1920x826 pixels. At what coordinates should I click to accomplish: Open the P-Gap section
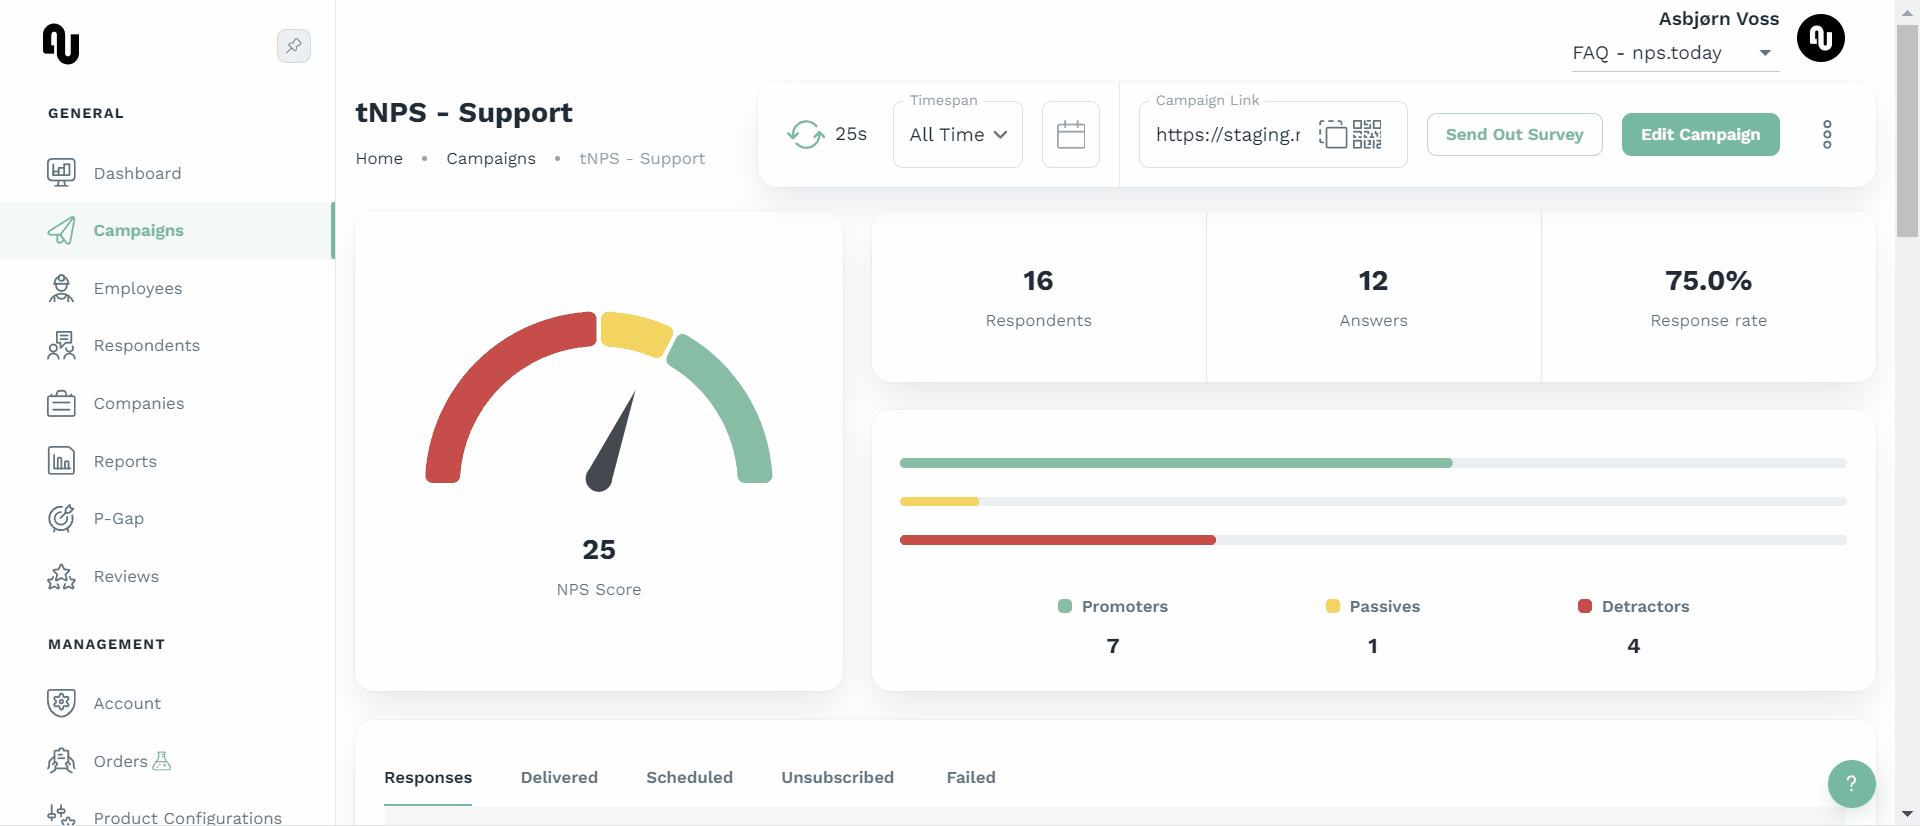(x=118, y=518)
